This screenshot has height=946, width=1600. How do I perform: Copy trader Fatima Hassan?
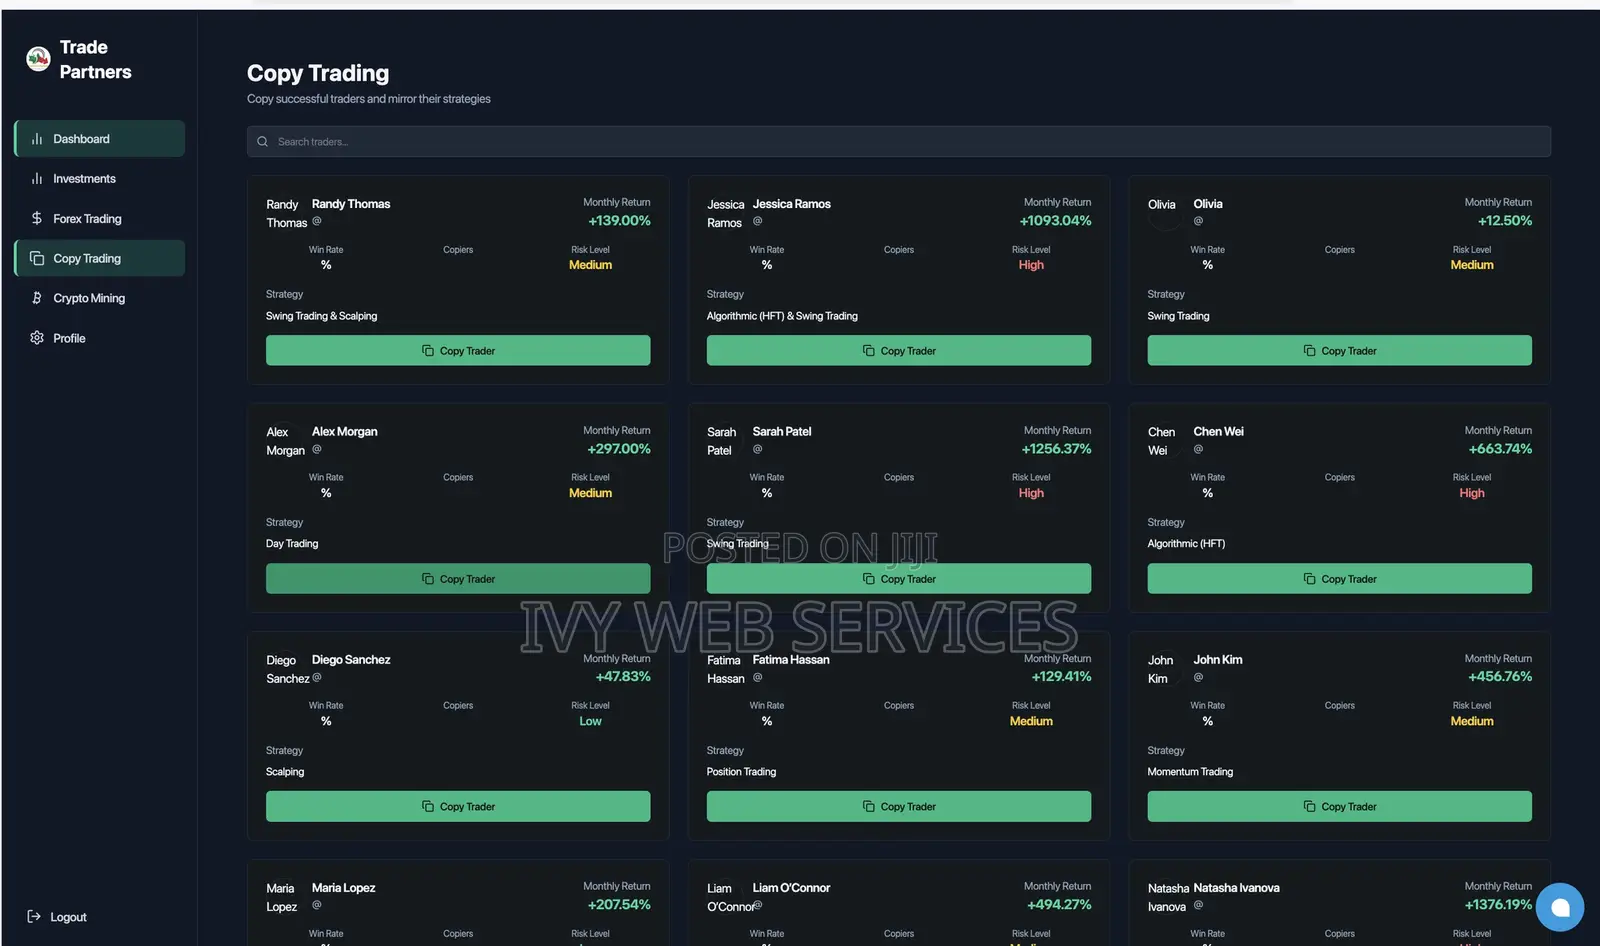[x=899, y=807]
